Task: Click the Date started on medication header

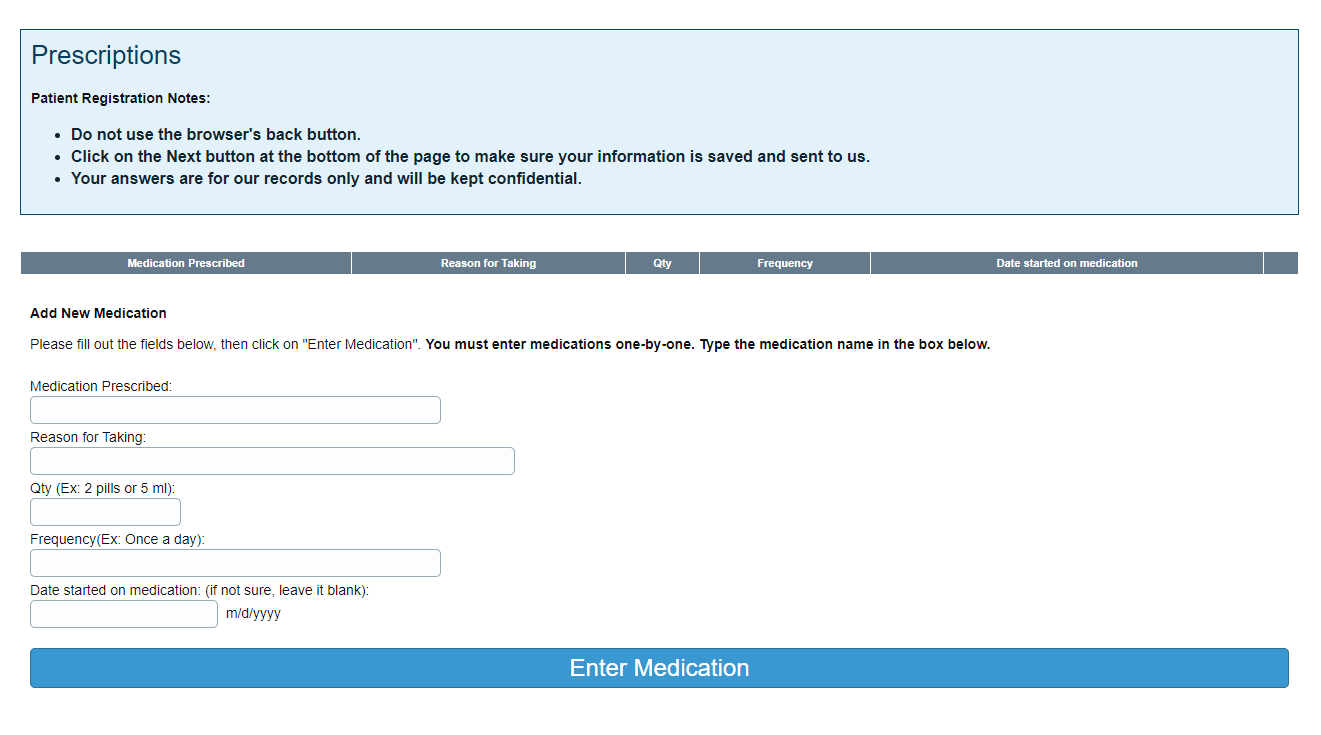Action: (1066, 263)
